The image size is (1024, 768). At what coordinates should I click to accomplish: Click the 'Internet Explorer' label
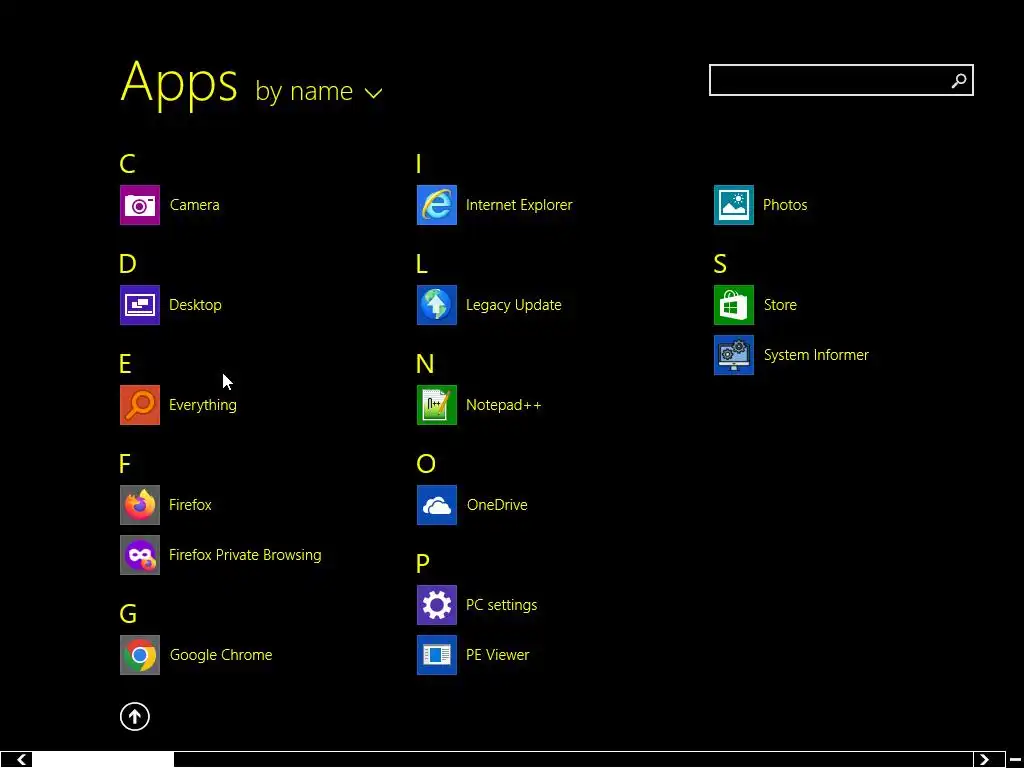[x=519, y=205]
